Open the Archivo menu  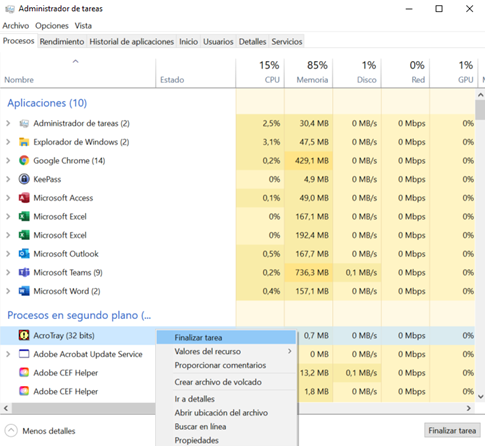coord(16,26)
